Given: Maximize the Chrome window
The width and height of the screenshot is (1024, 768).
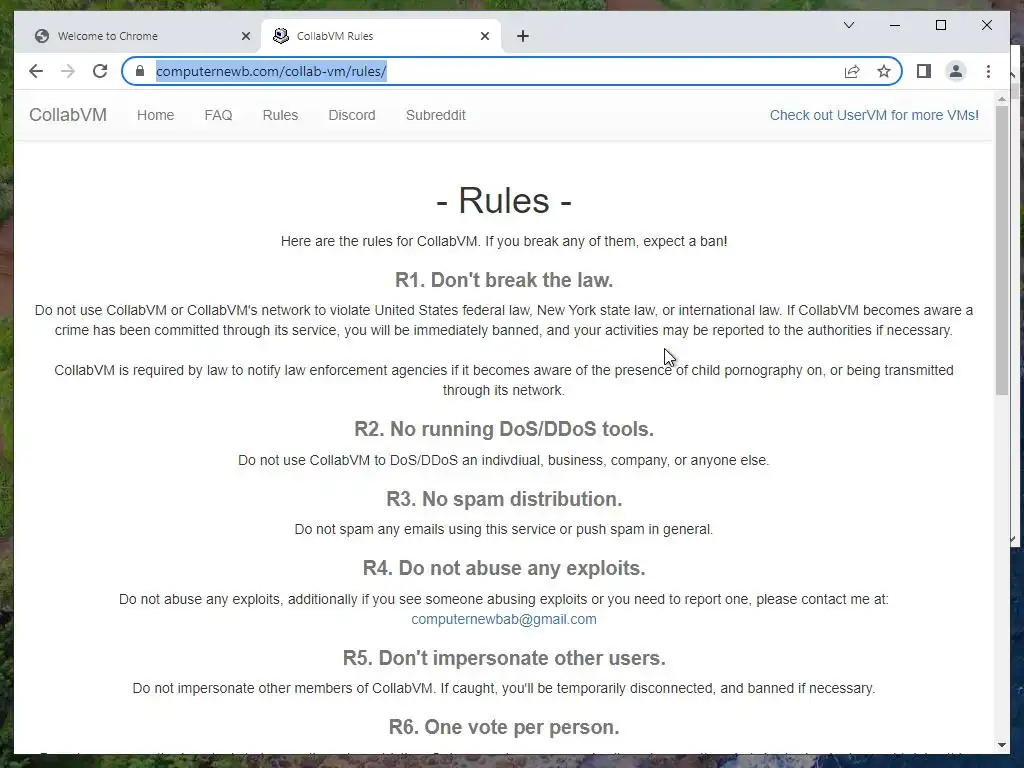Looking at the screenshot, I should (940, 25).
